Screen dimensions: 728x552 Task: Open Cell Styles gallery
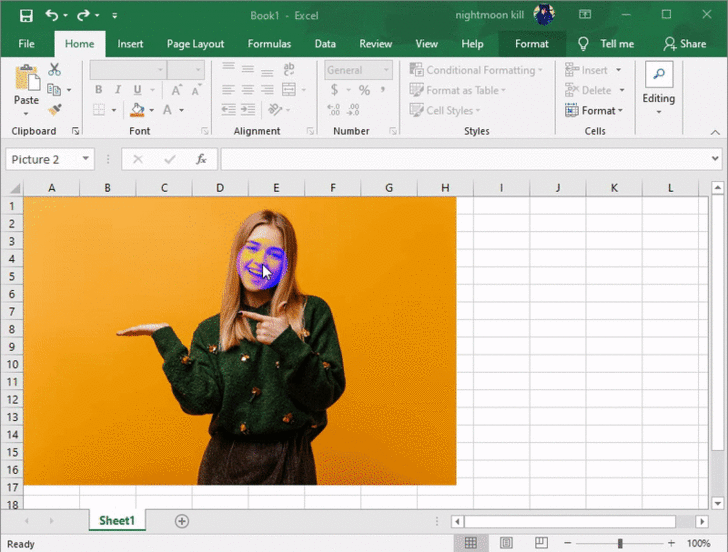pos(445,110)
